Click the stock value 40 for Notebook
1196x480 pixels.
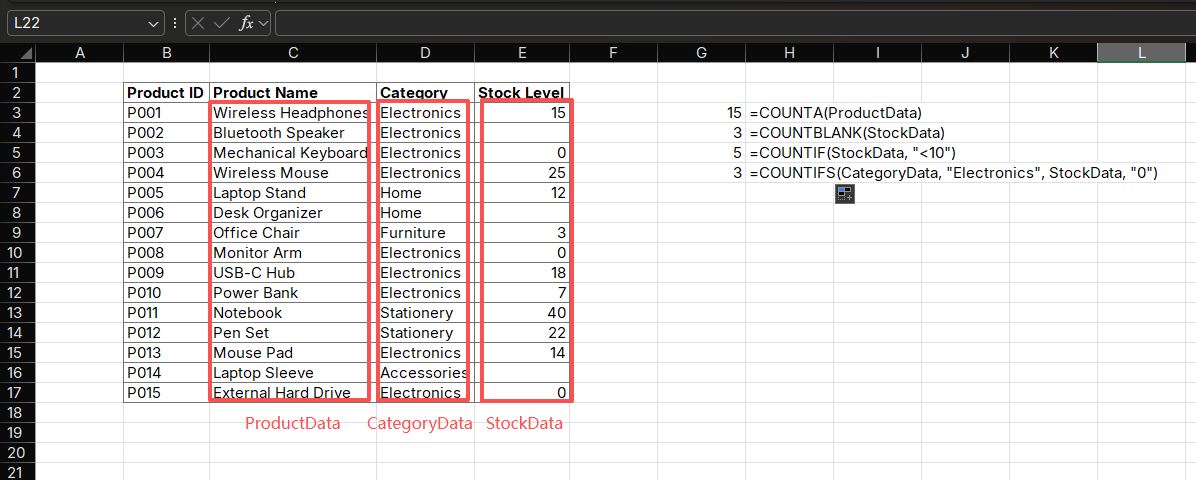522,313
